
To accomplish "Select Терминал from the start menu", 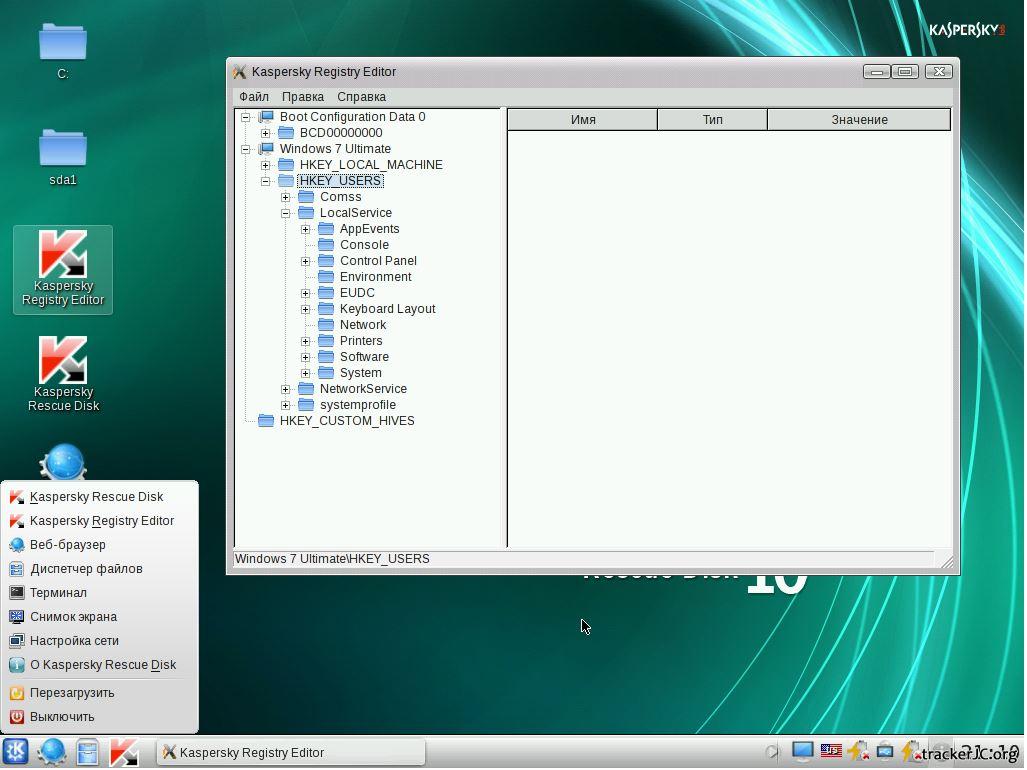I will pos(58,593).
